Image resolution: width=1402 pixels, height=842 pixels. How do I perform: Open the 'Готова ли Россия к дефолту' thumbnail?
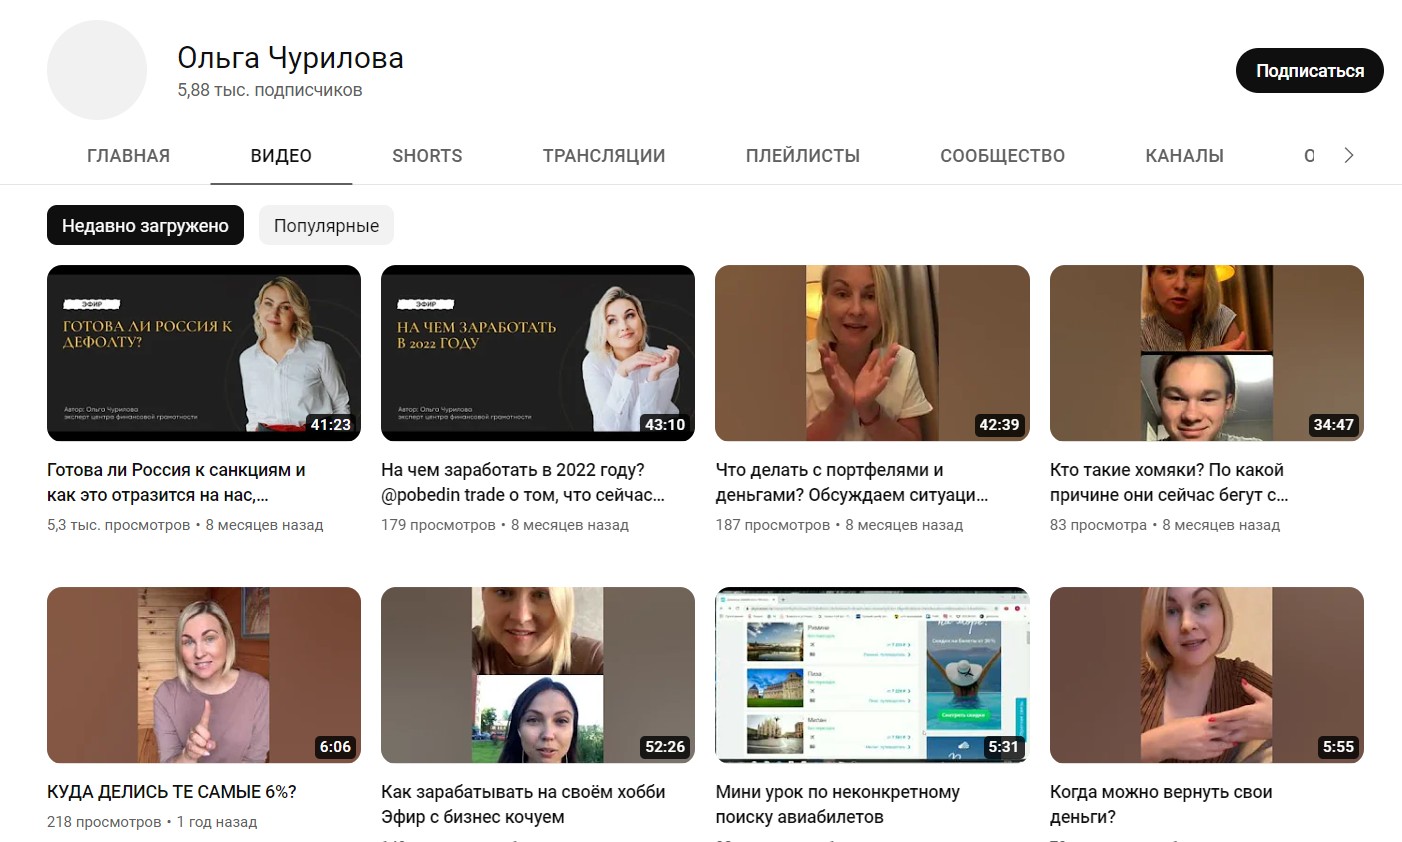point(204,353)
